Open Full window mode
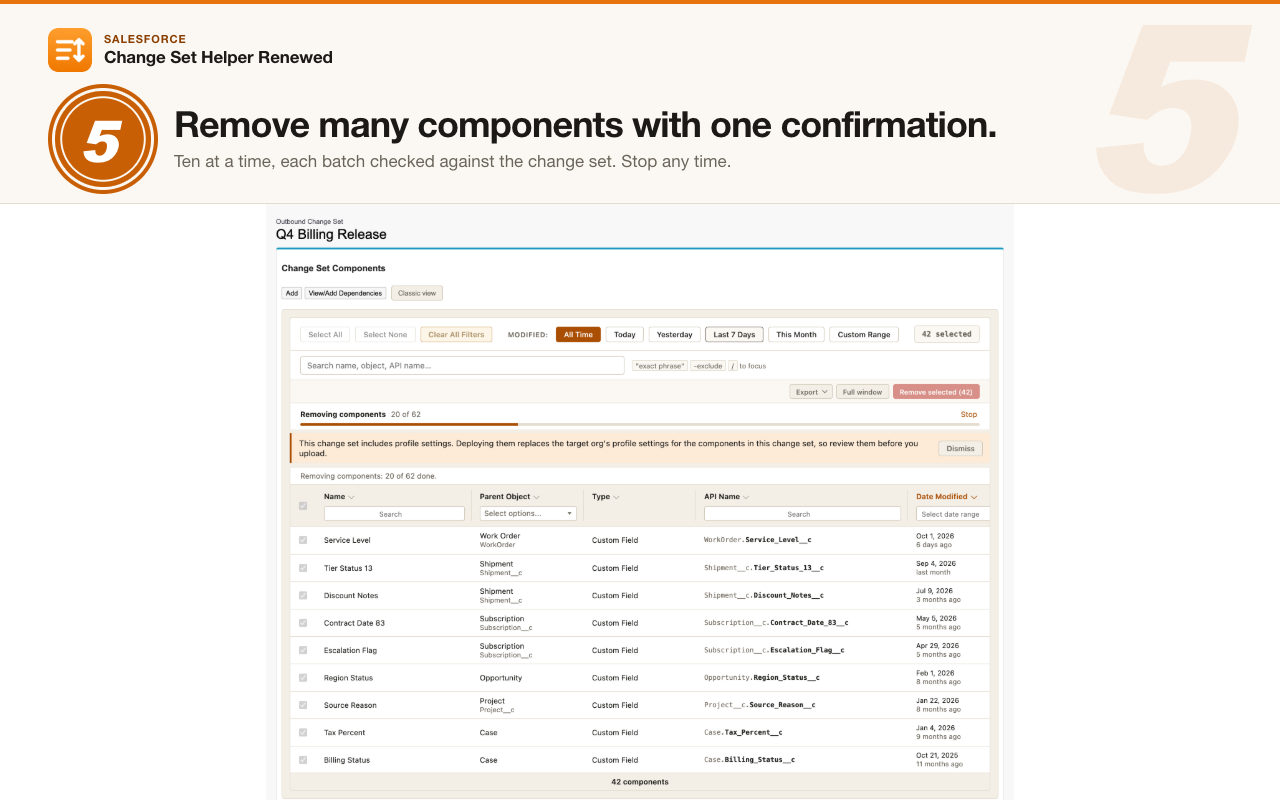The width and height of the screenshot is (1280, 800). coord(862,392)
